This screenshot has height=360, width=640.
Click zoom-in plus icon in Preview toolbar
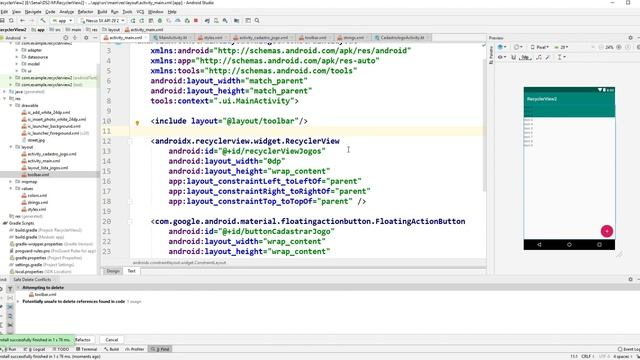click(x=619, y=47)
